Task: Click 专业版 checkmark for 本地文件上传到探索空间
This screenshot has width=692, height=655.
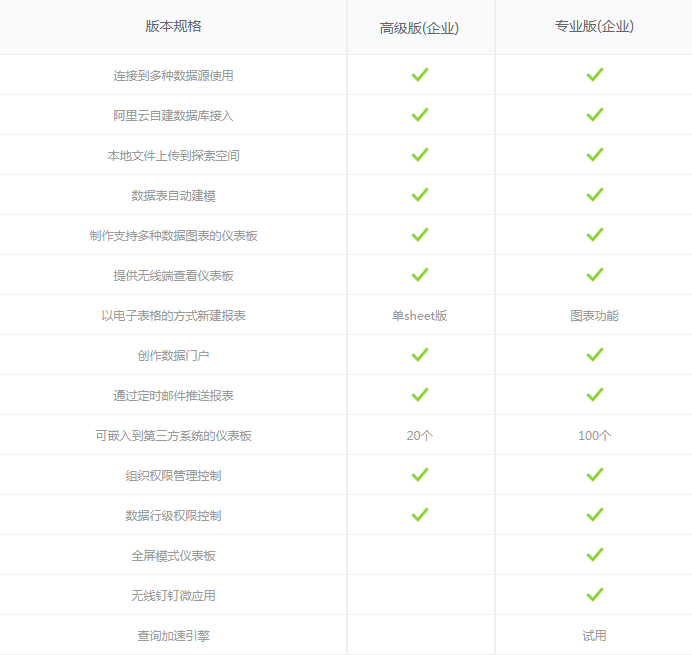Action: (594, 154)
